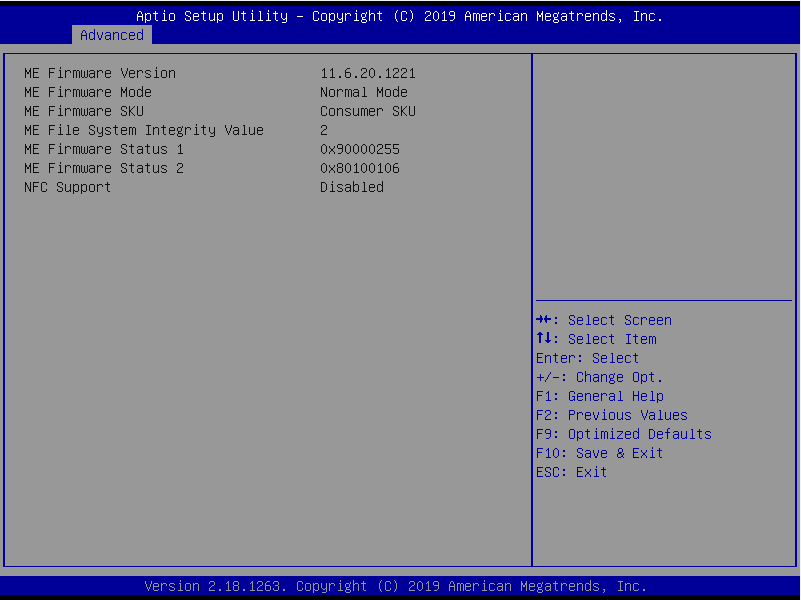
Task: Select the 0x80100106 status value
Action: [x=360, y=168]
